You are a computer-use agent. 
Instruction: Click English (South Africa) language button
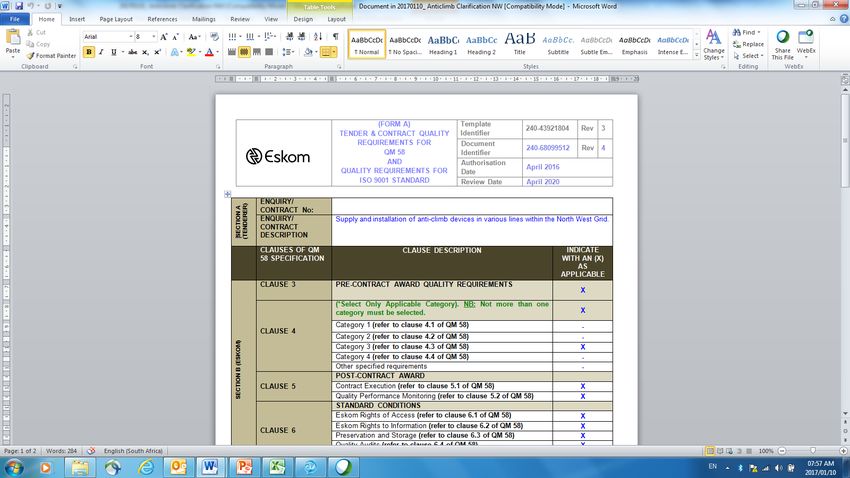[133, 451]
